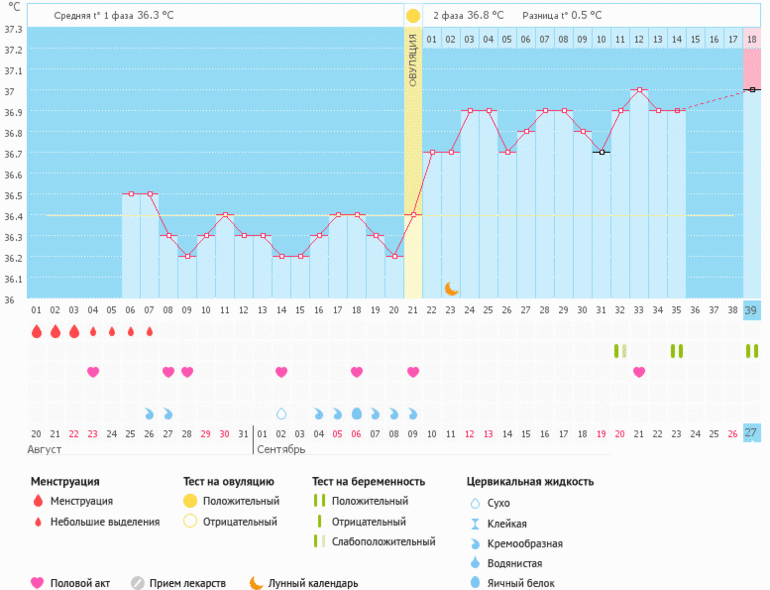Click the positive pregnancy test mark on day 35
770x590 pixels.
click(677, 351)
